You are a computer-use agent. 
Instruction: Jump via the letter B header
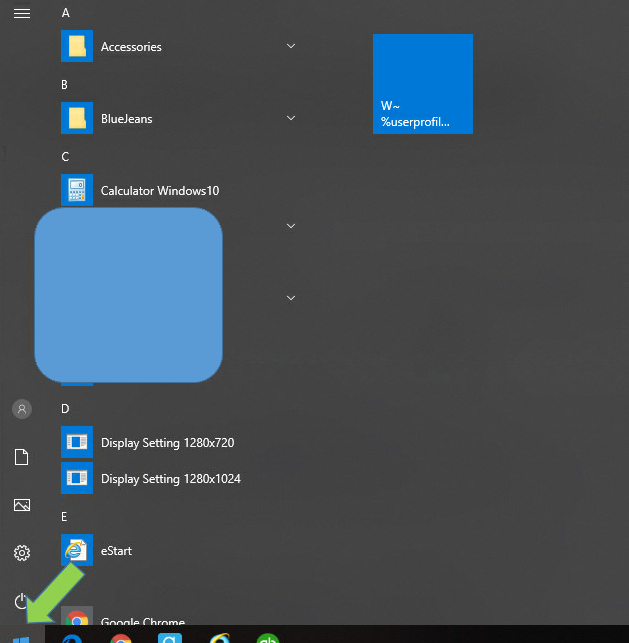click(x=64, y=85)
